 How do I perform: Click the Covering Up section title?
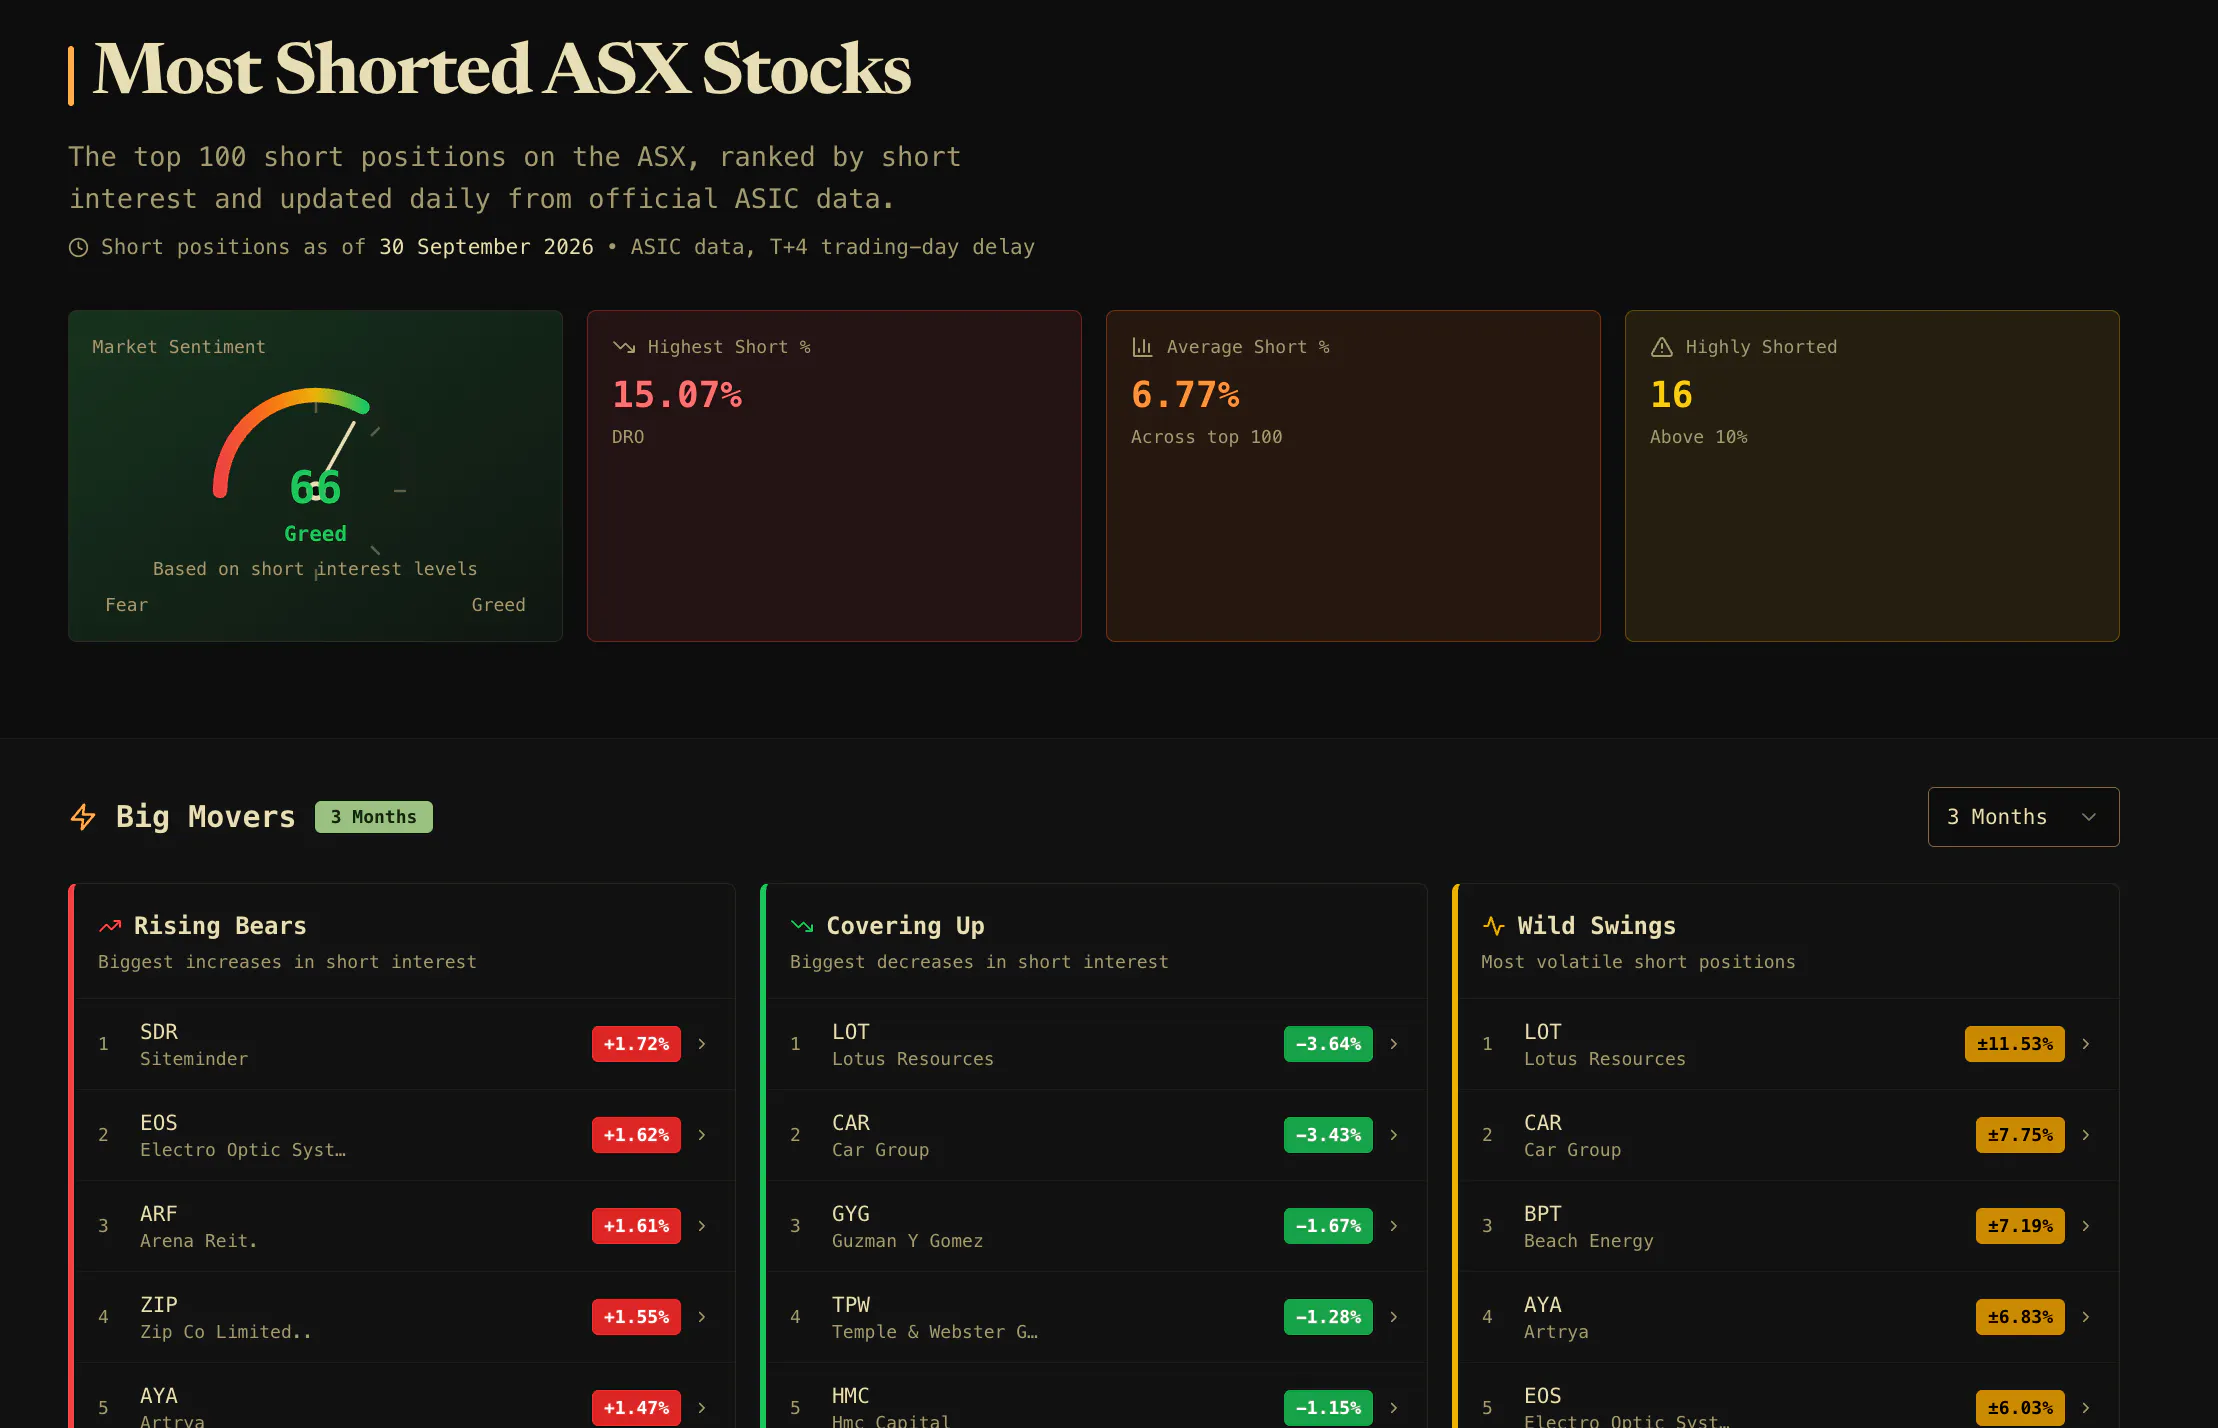coord(905,926)
